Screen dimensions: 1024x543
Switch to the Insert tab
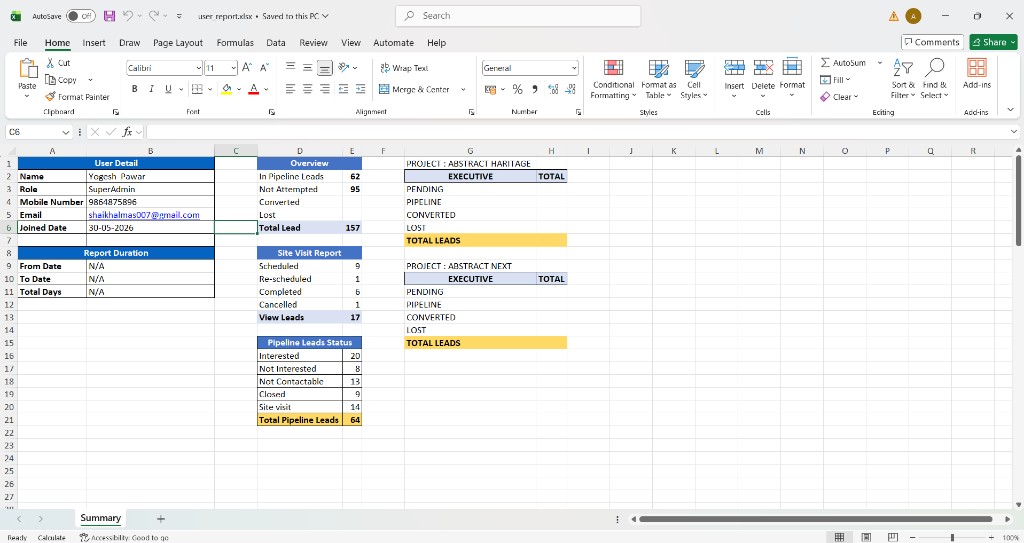coord(94,42)
